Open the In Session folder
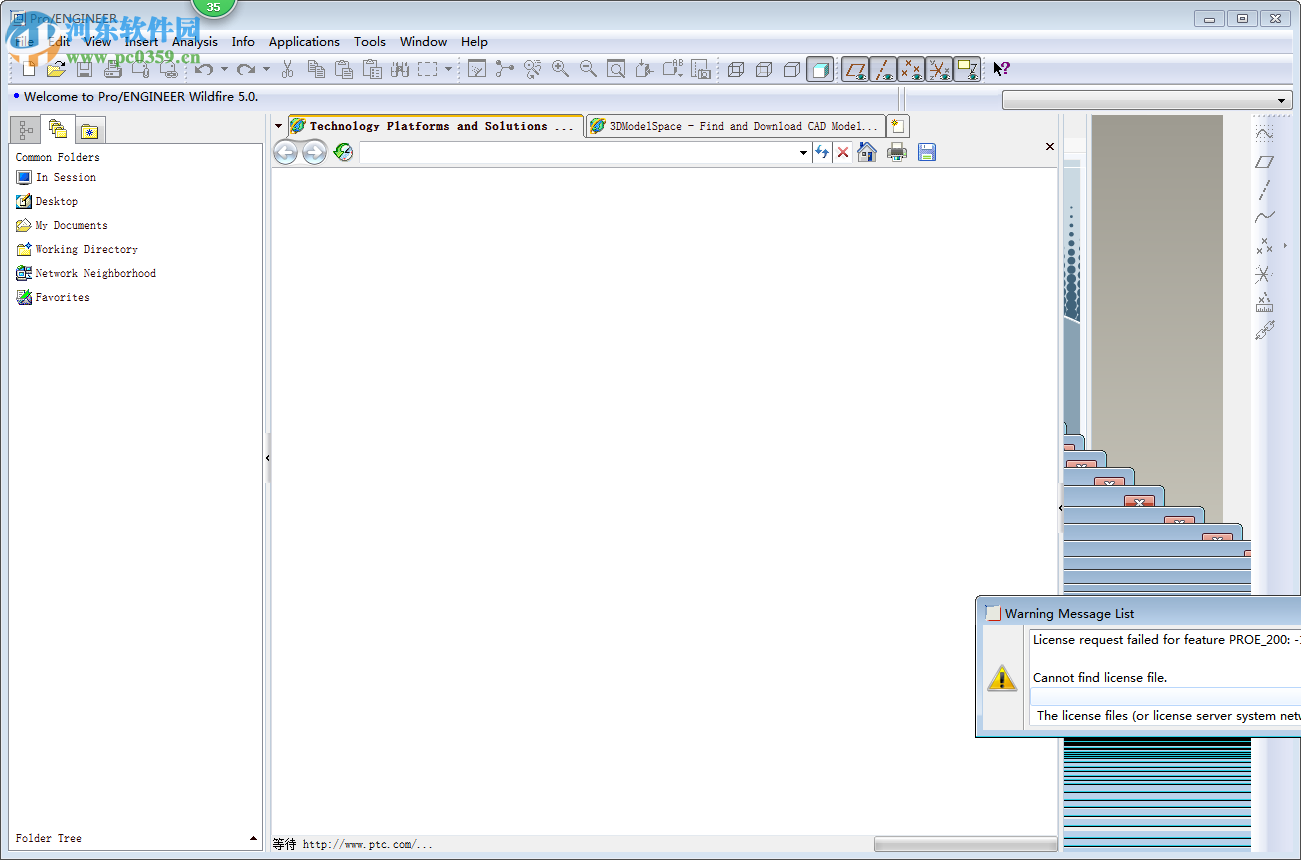This screenshot has height=860, width=1301. point(56,177)
